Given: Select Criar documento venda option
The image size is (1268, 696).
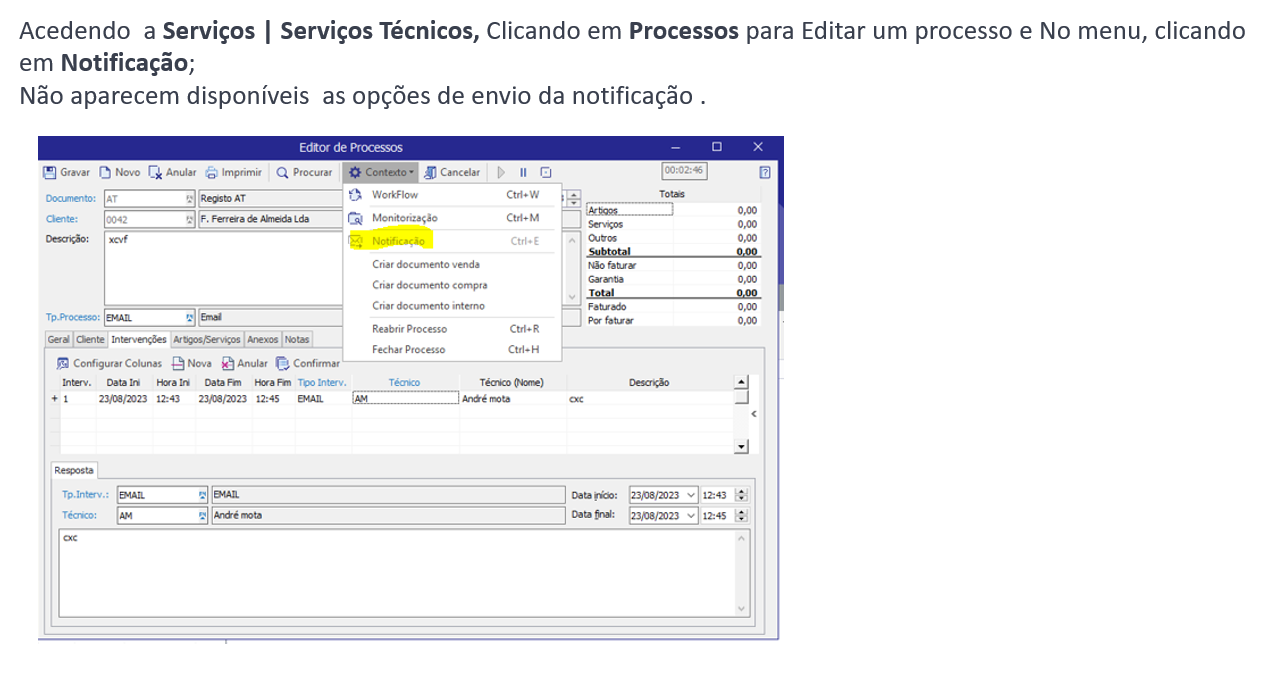Looking at the screenshot, I should [425, 265].
